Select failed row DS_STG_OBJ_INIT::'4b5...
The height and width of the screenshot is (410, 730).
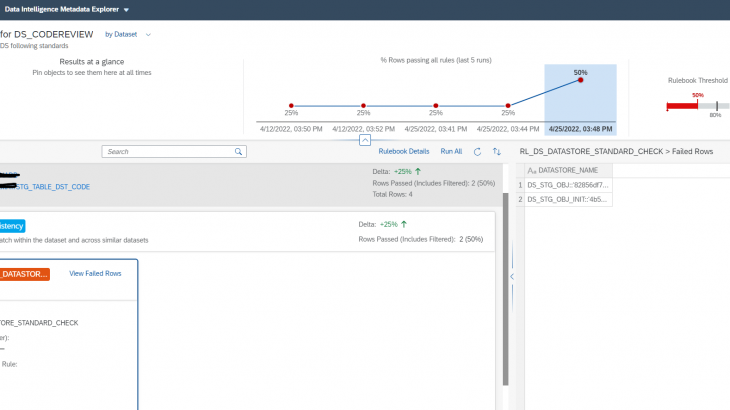coord(568,199)
